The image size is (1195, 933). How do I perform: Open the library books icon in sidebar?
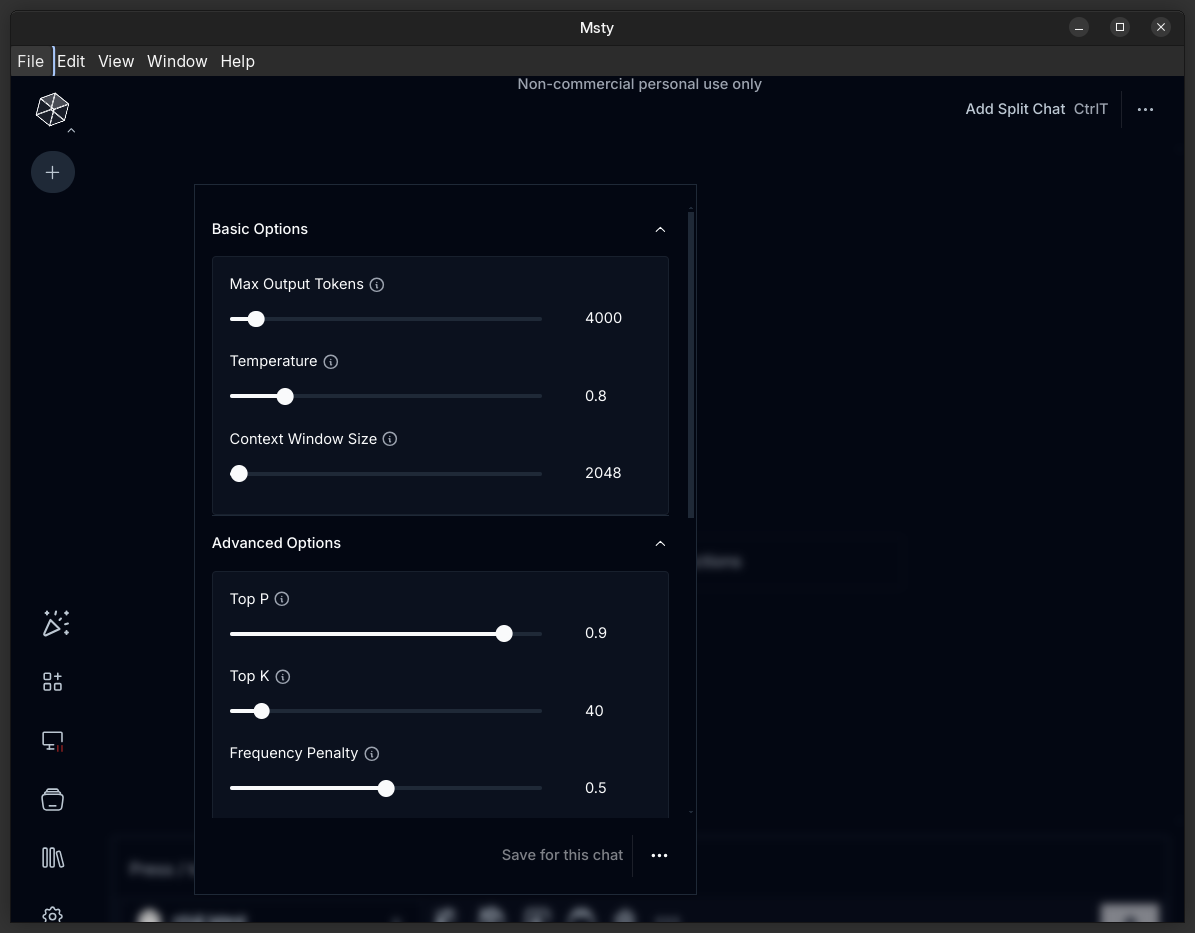[x=52, y=858]
